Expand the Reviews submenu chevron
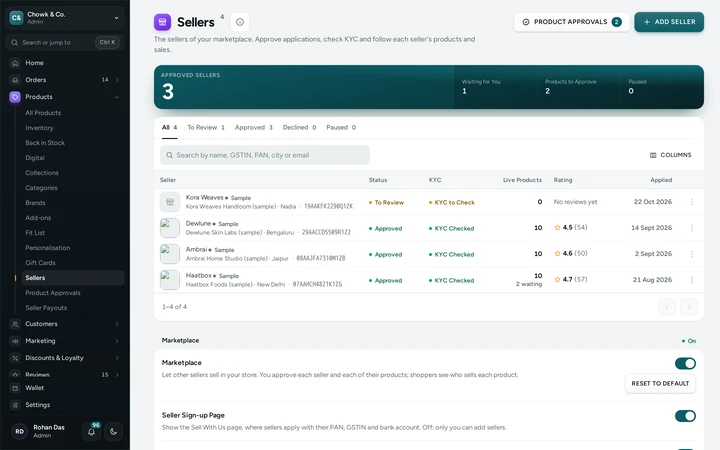Image resolution: width=720 pixels, height=450 pixels. pos(117,375)
